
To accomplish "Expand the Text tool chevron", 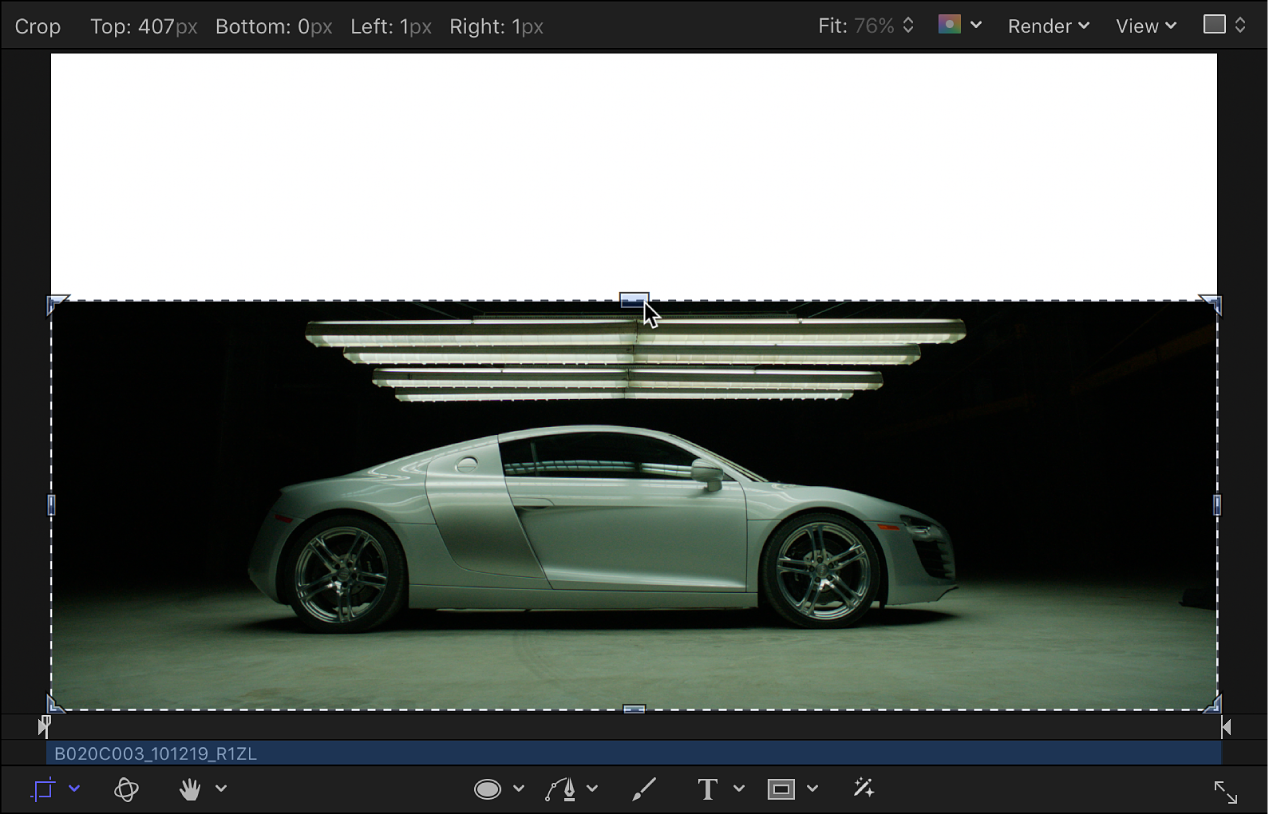I will 738,789.
